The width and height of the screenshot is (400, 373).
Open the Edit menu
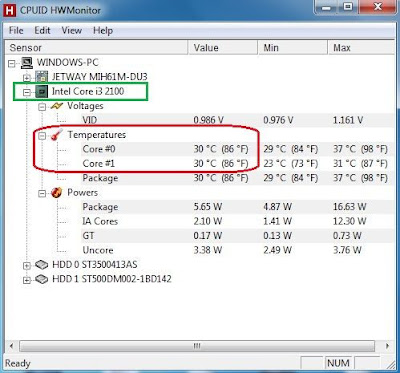[x=42, y=31]
